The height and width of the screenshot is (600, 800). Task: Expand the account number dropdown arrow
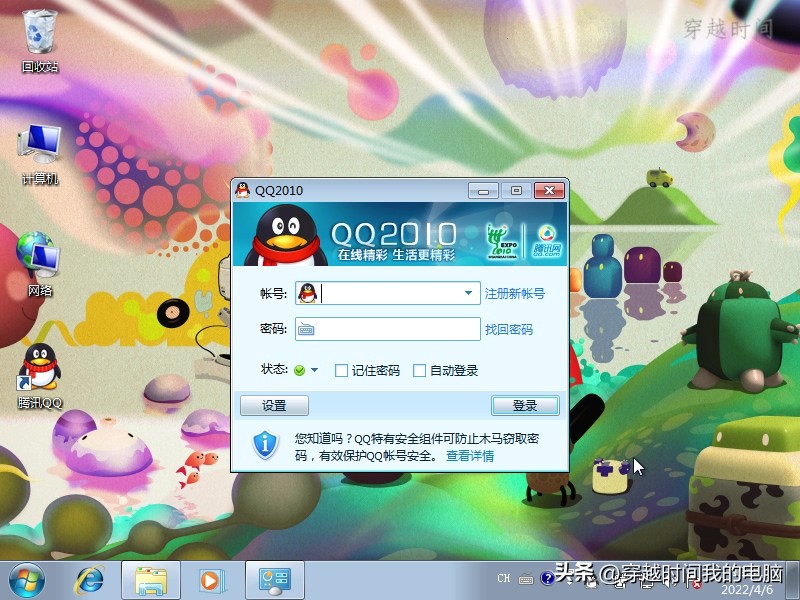[468, 293]
